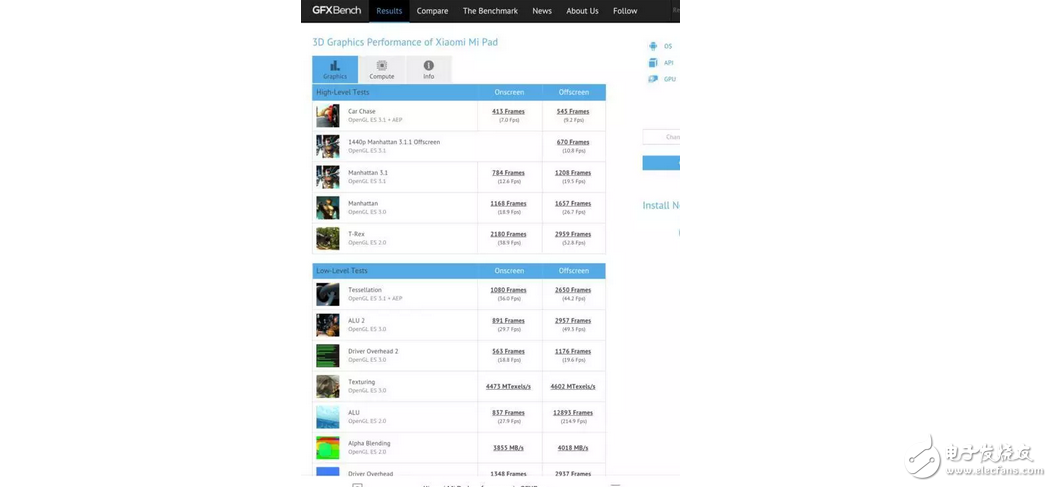The width and height of the screenshot is (1052, 487).
Task: Click the API icon in sidebar
Action: (x=653, y=63)
